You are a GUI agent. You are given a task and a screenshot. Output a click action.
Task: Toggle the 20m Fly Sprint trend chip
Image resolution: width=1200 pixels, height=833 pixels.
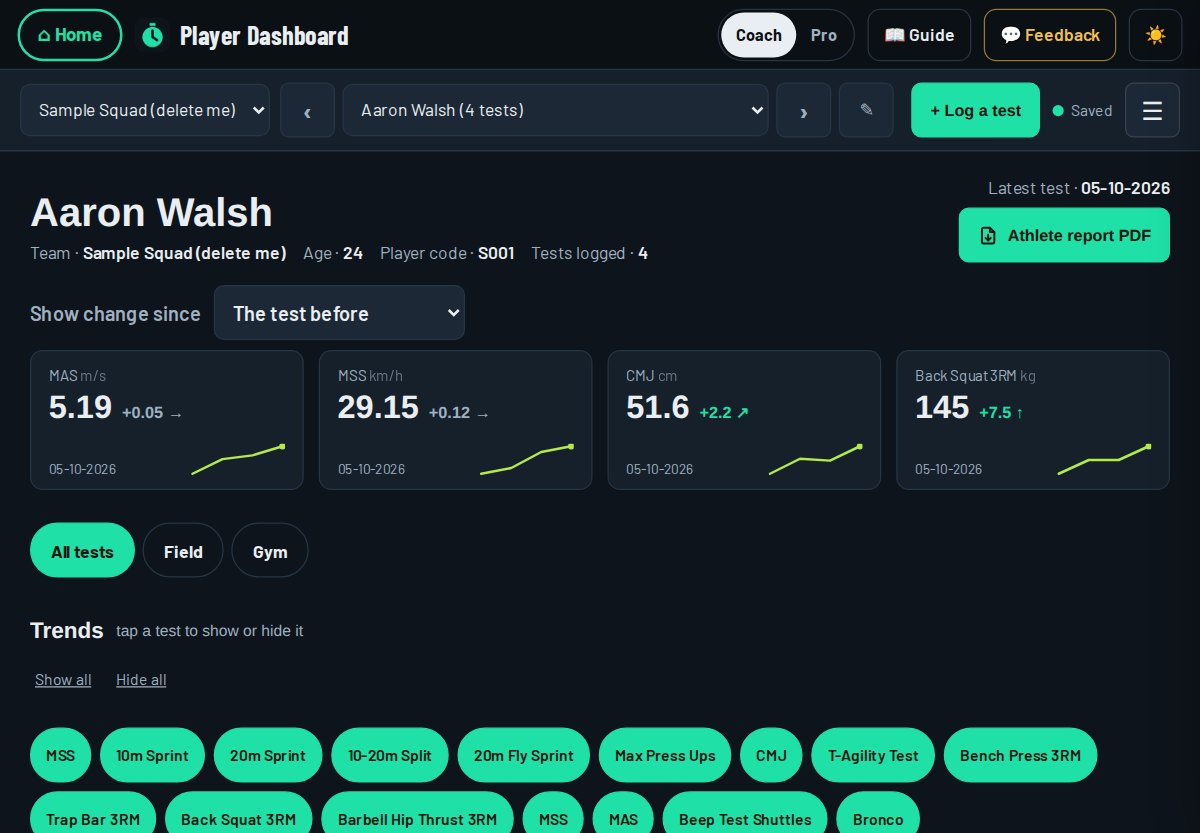pyautogui.click(x=524, y=755)
